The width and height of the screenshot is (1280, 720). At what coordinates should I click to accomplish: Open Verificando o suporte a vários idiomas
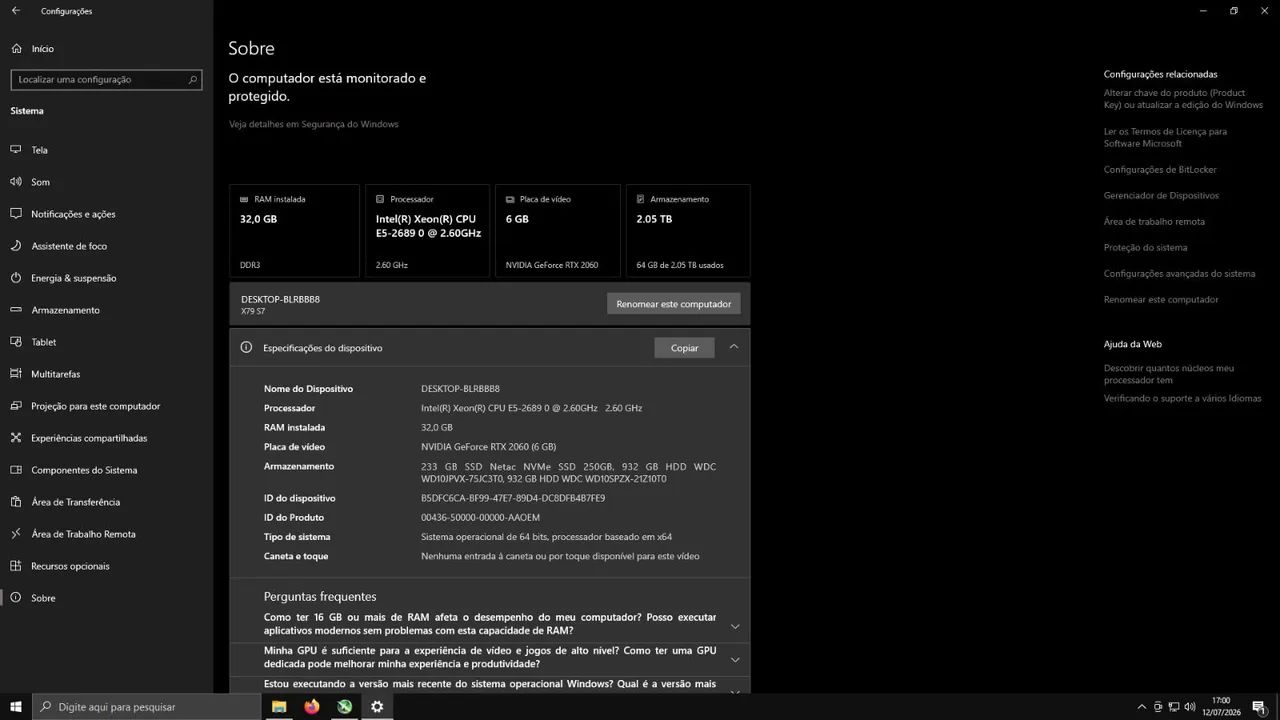click(x=1182, y=398)
